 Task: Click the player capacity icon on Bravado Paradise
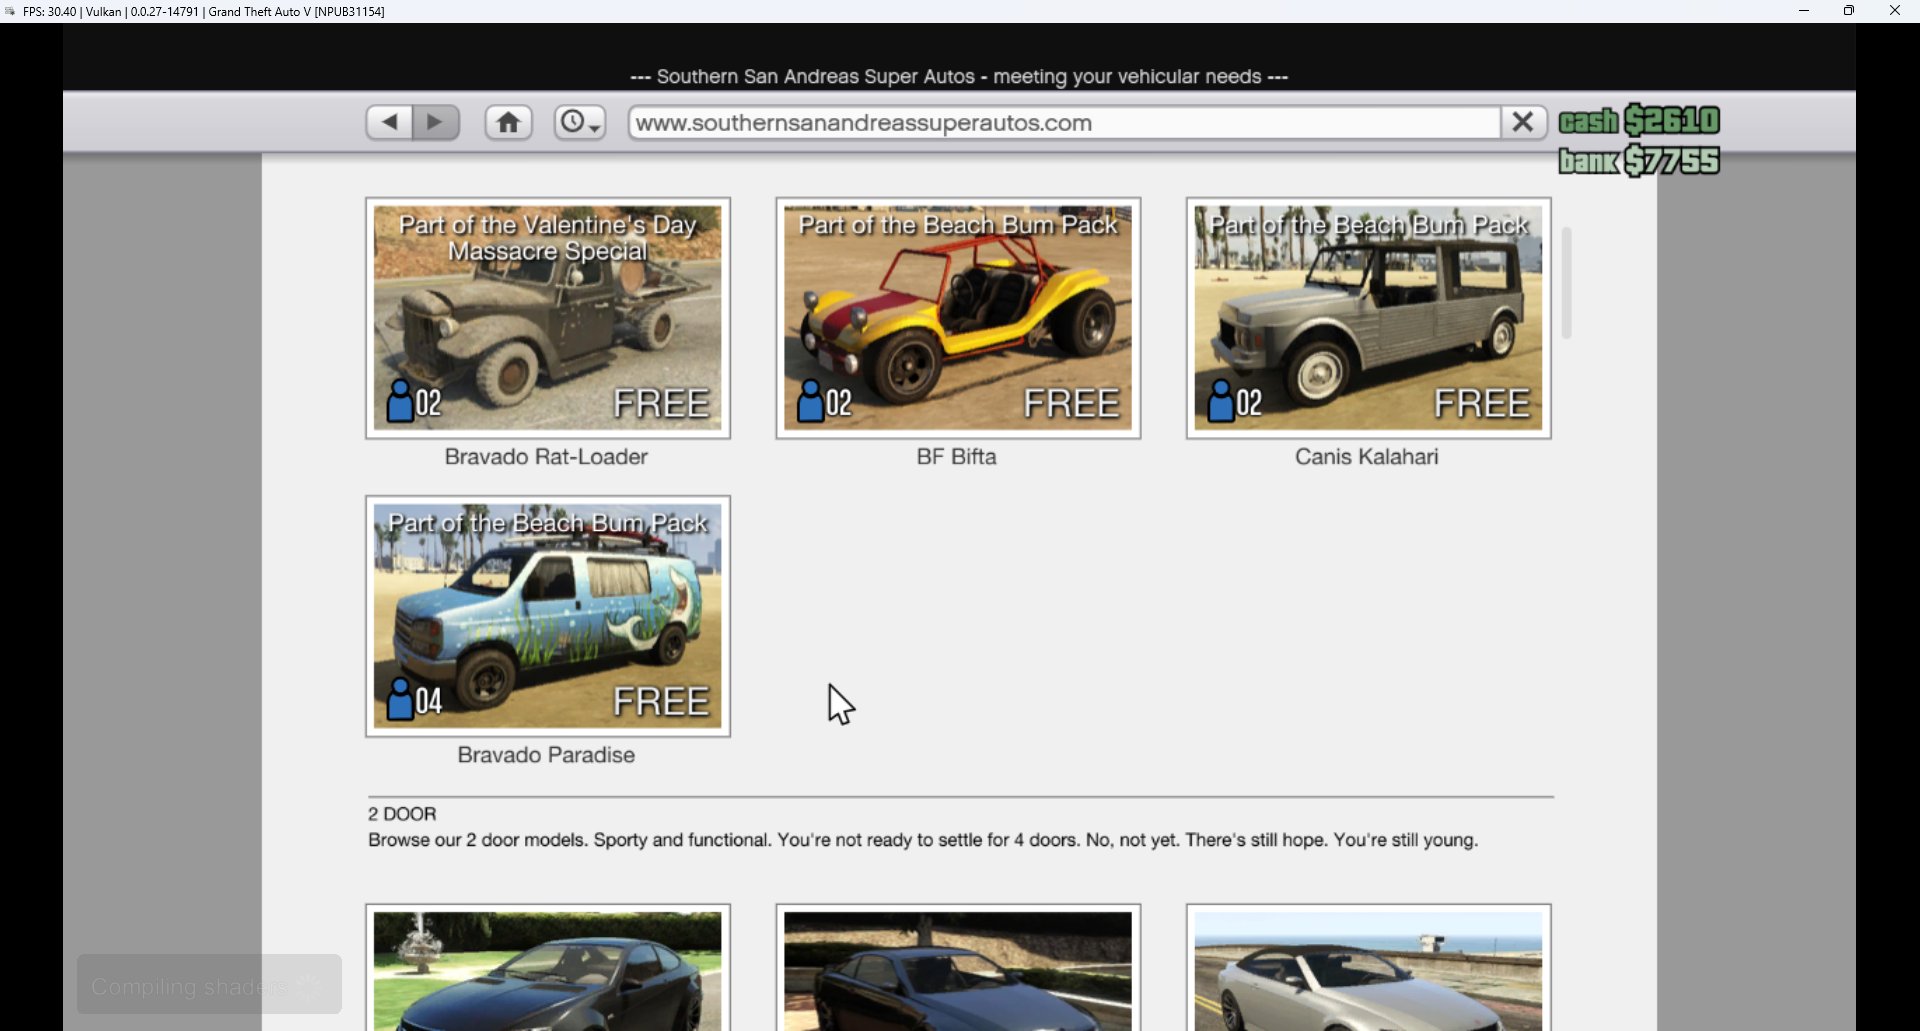click(399, 702)
